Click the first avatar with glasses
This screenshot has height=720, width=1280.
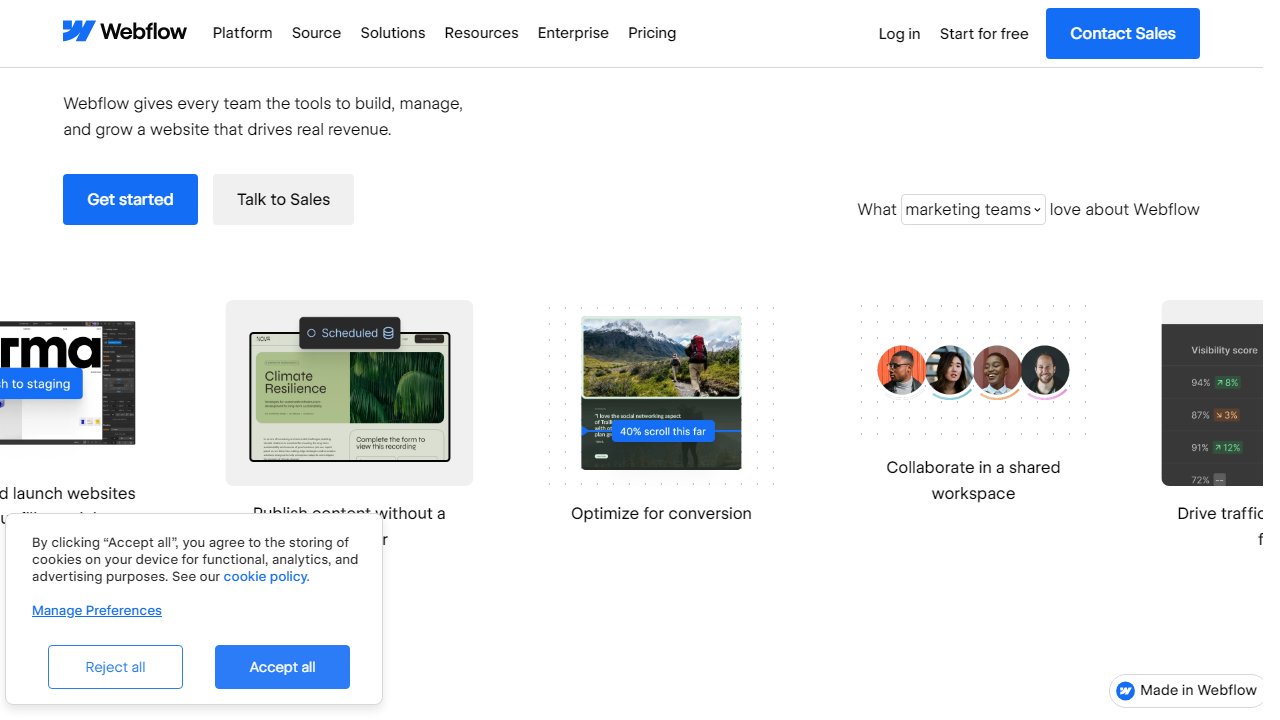[x=902, y=371]
